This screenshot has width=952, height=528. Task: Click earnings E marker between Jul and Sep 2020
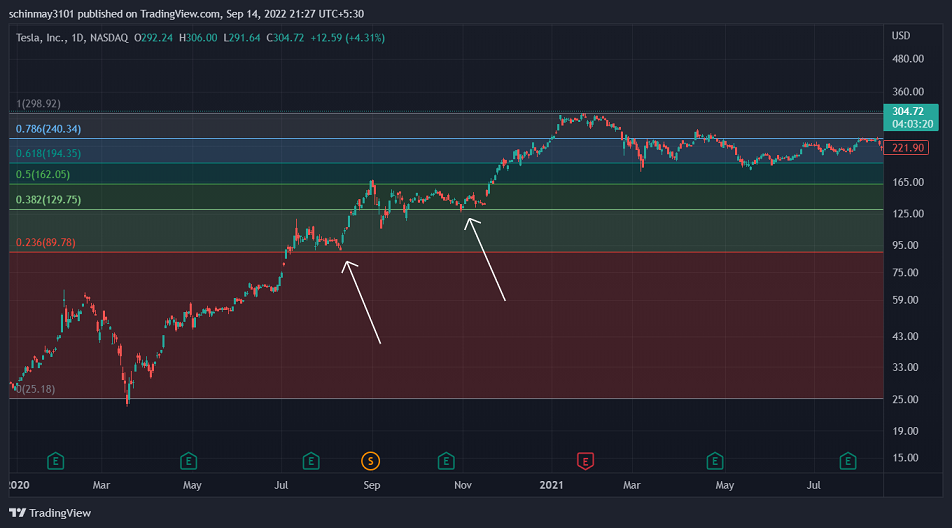tap(311, 461)
